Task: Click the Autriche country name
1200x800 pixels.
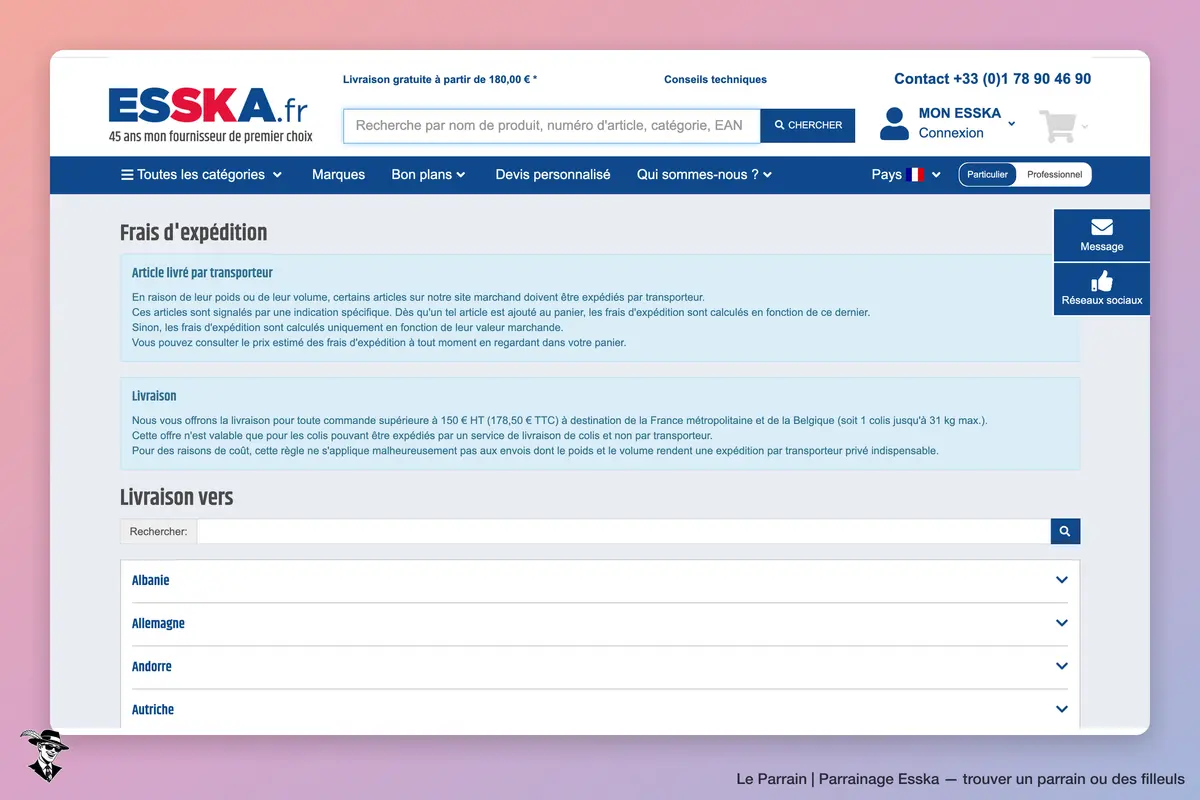Action: coord(153,709)
